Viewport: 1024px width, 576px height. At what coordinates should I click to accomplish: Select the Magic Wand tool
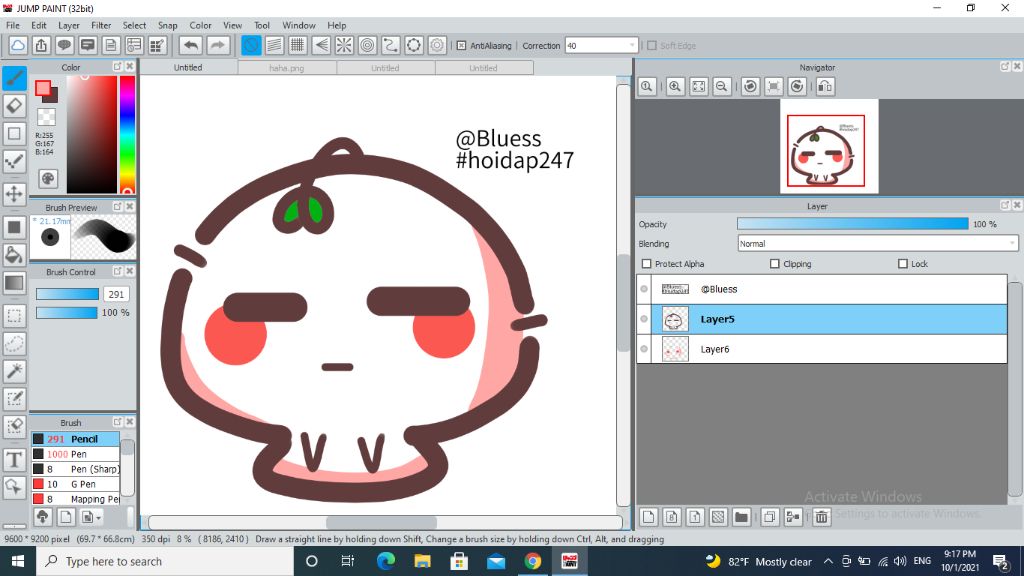(x=14, y=371)
